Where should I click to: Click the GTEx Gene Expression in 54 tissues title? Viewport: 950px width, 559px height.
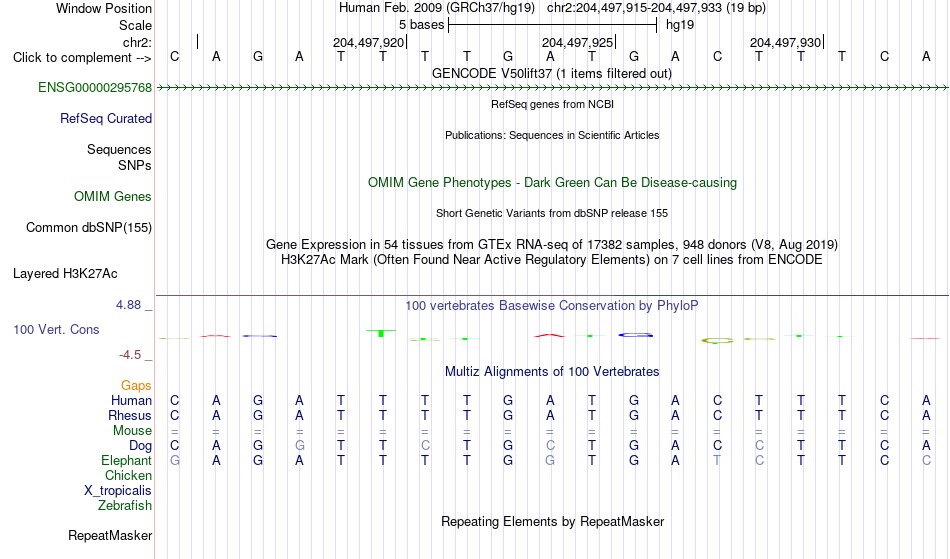point(552,245)
